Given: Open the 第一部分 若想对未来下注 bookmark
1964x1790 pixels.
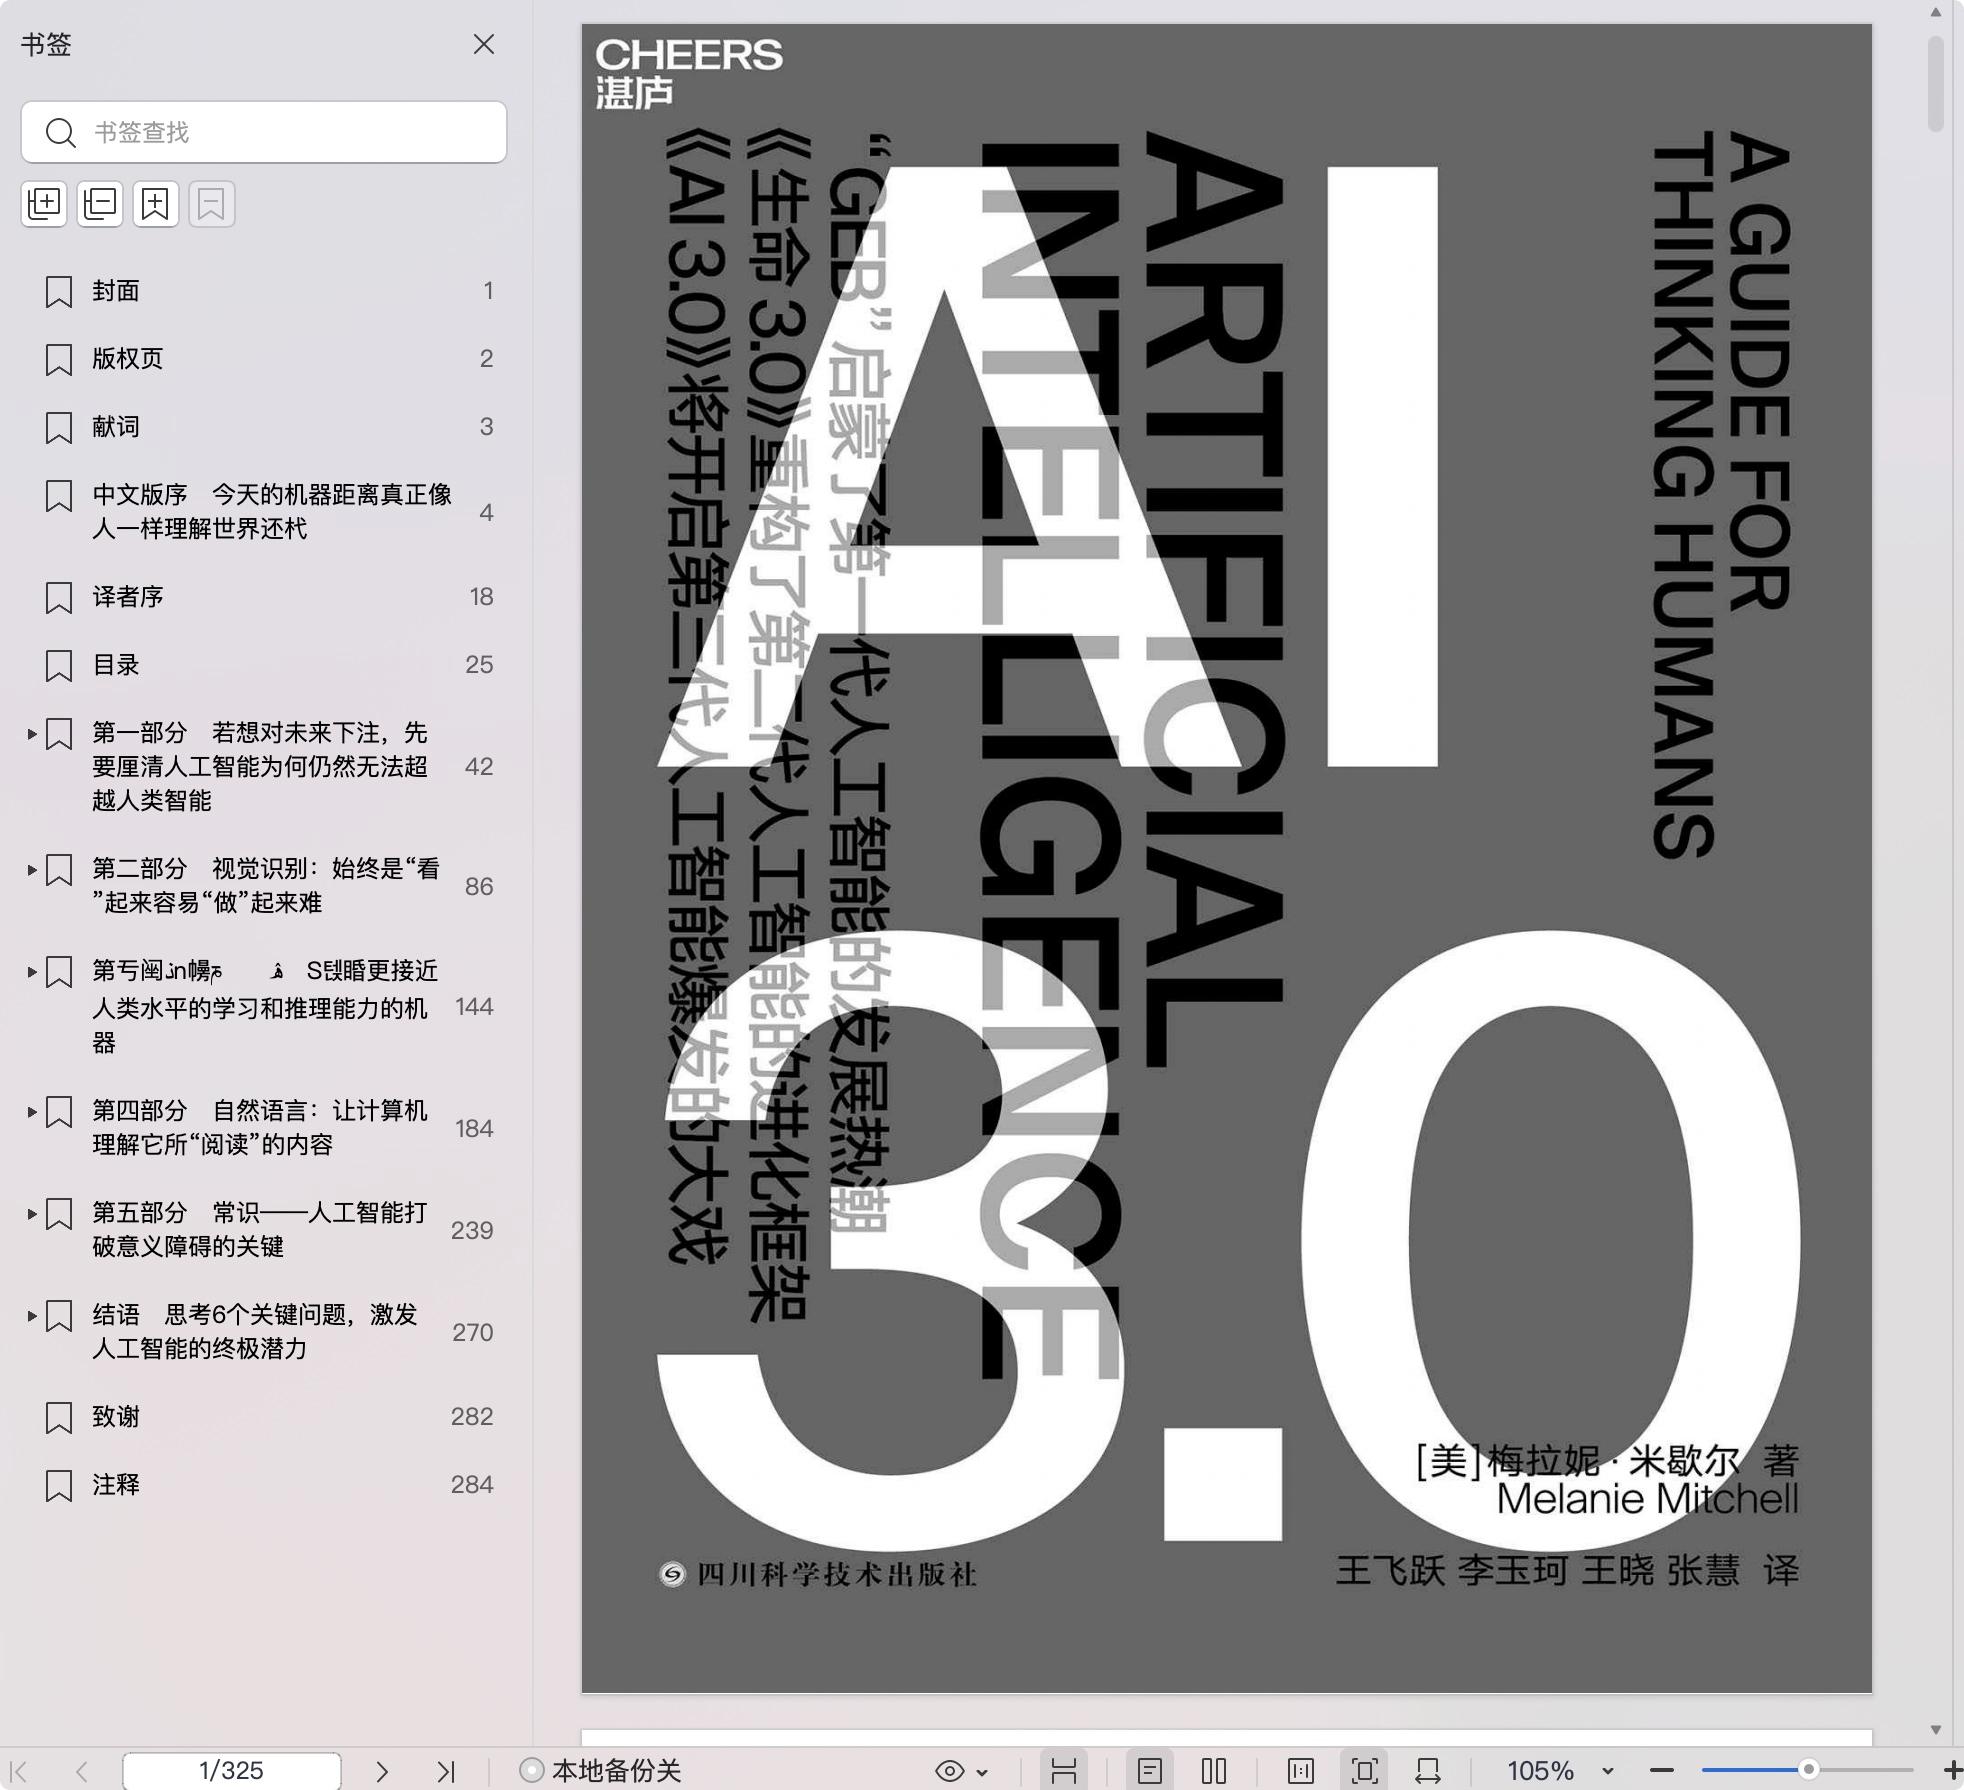Looking at the screenshot, I should coord(260,767).
